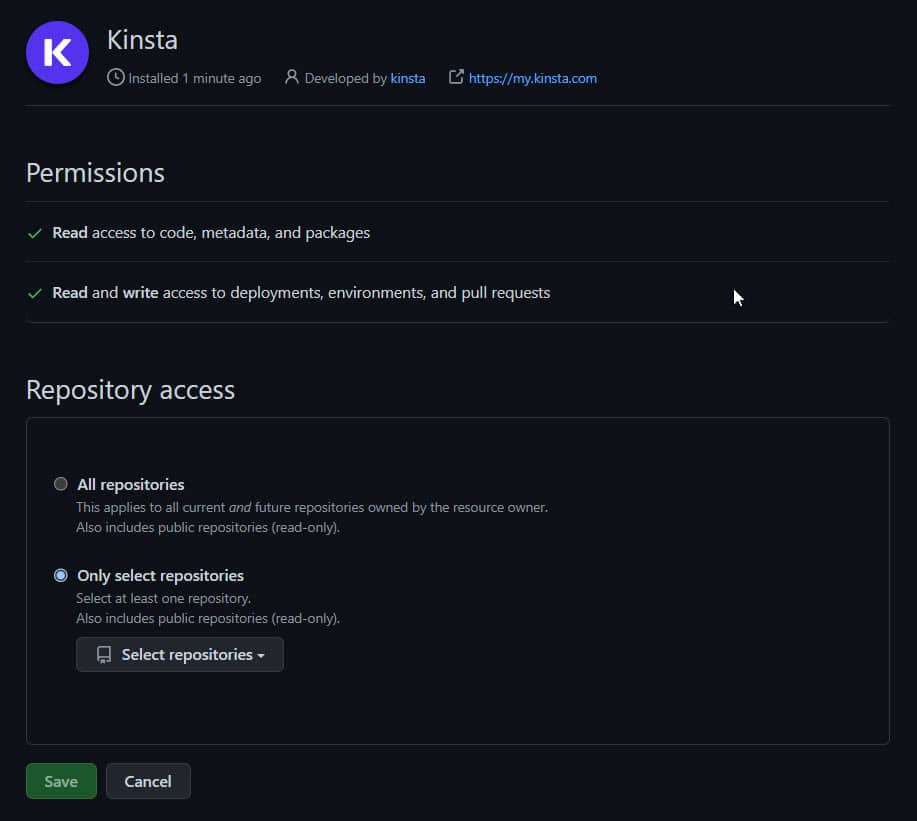Click the person icon near Developed by

click(x=291, y=78)
